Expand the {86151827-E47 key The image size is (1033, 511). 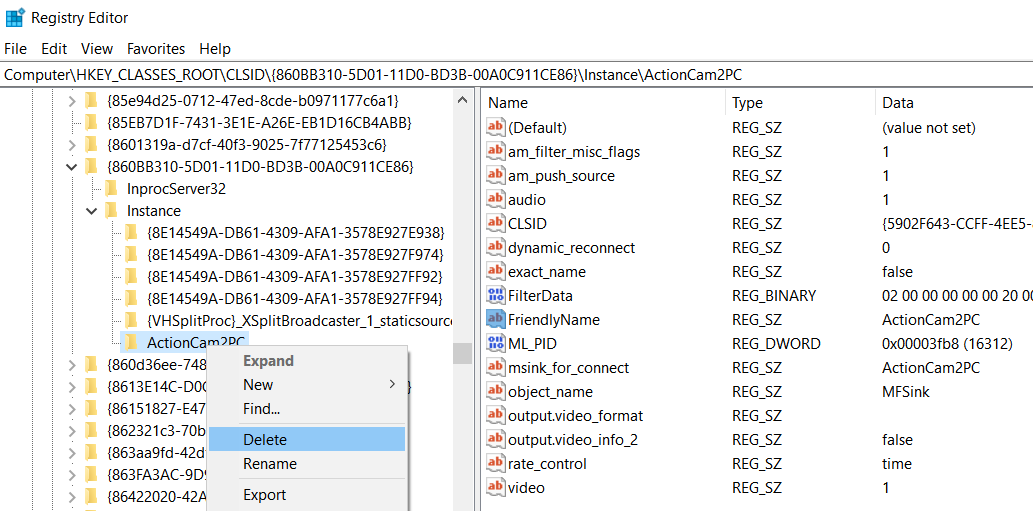[x=72, y=408]
